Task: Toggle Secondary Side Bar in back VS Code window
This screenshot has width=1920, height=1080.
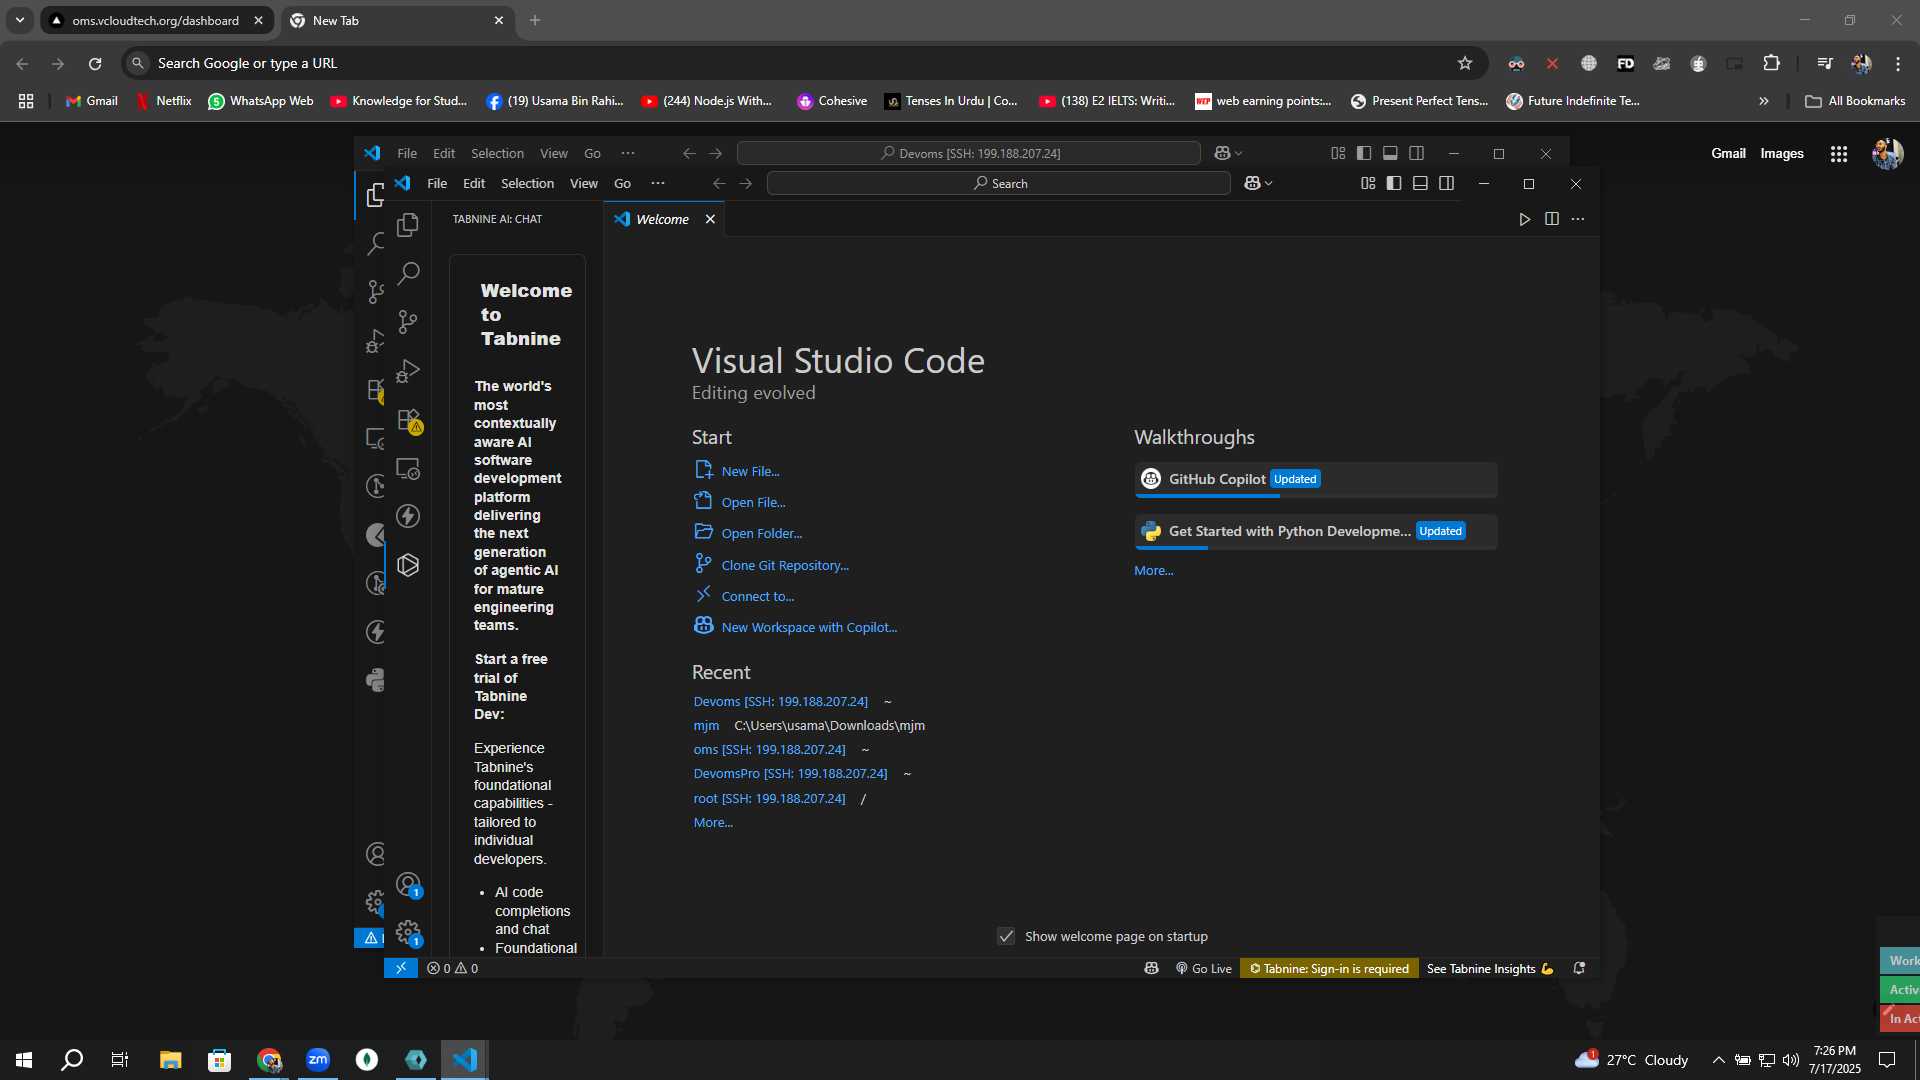Action: click(1416, 153)
